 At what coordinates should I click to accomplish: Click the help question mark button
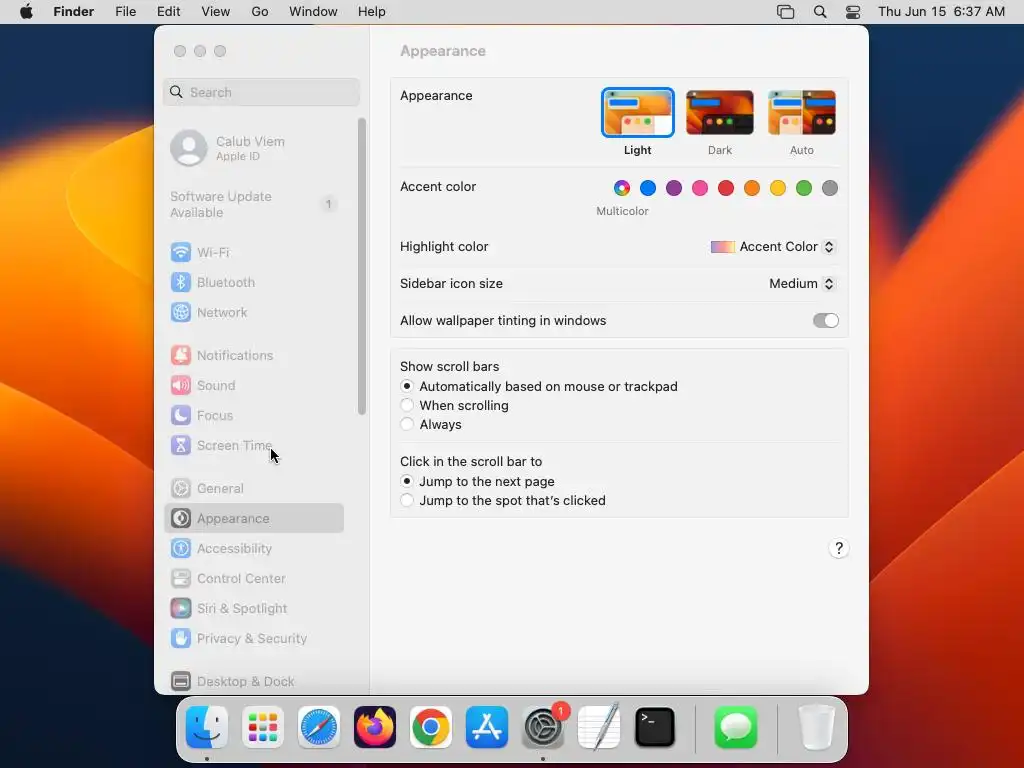click(839, 549)
